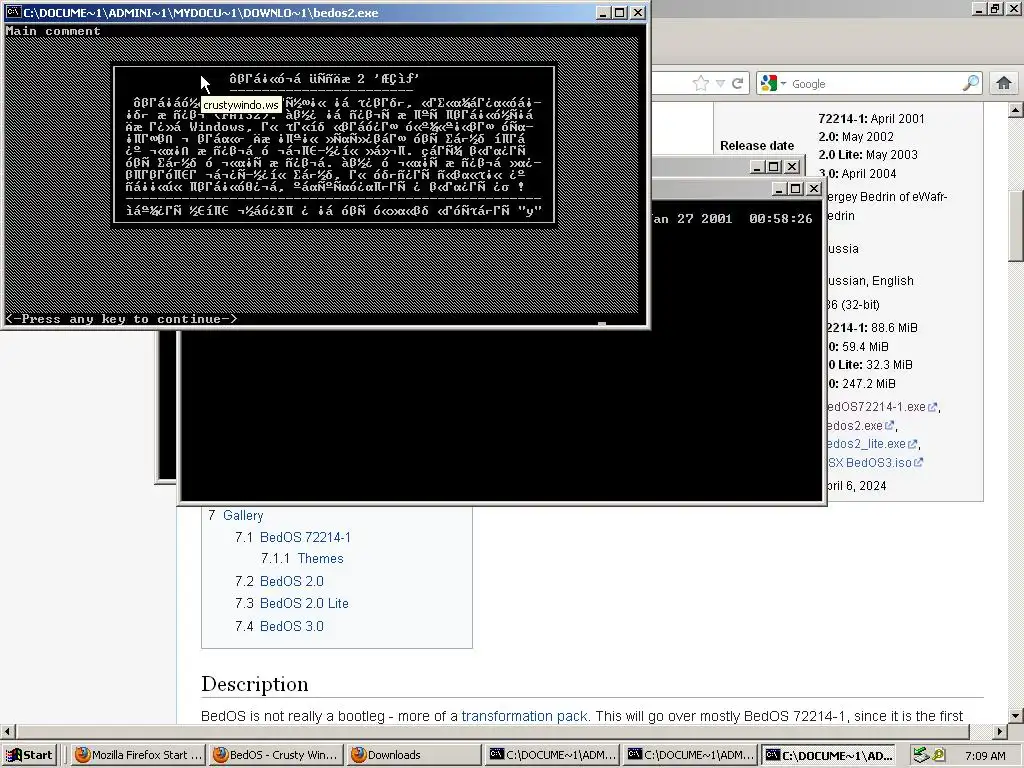Click the Press any key to continue prompt
This screenshot has height=768, width=1024.
tap(121, 319)
